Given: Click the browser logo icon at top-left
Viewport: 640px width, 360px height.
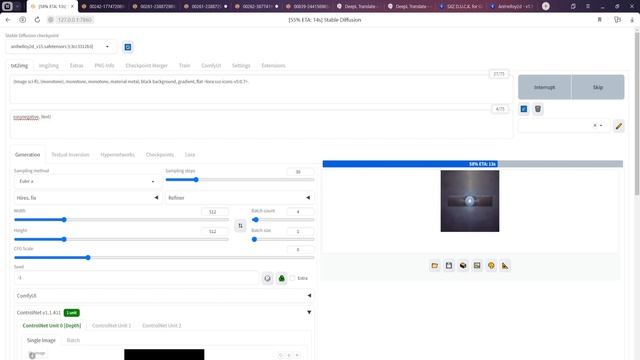Looking at the screenshot, I should (x=7, y=6).
